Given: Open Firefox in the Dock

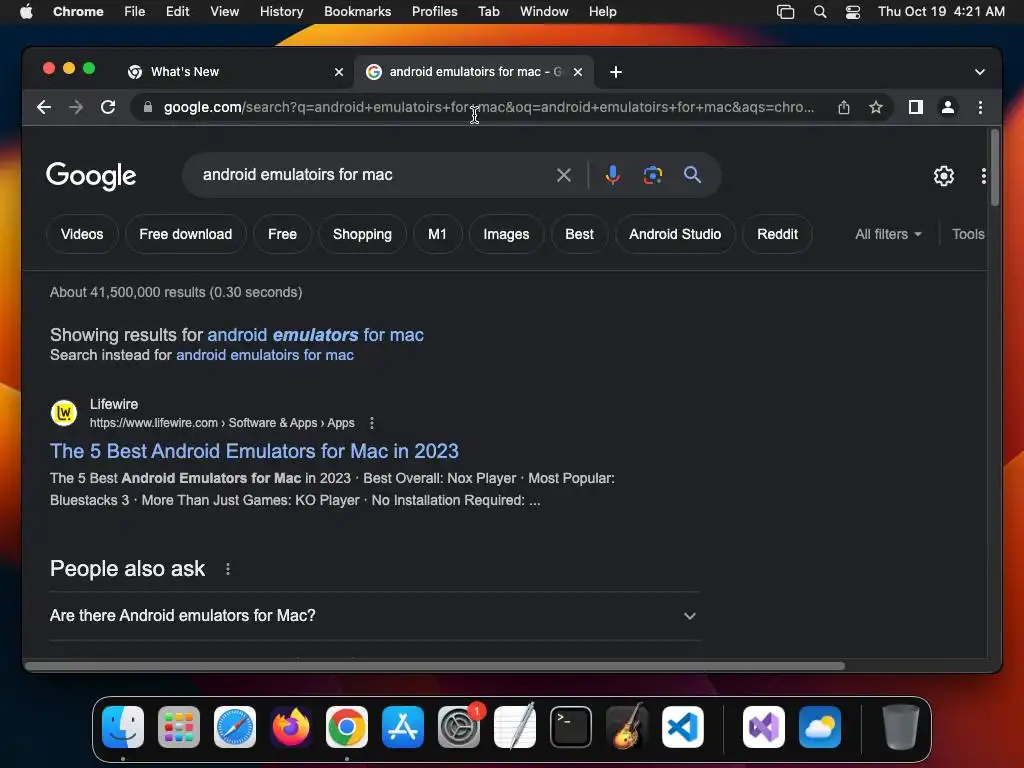Looking at the screenshot, I should [291, 727].
